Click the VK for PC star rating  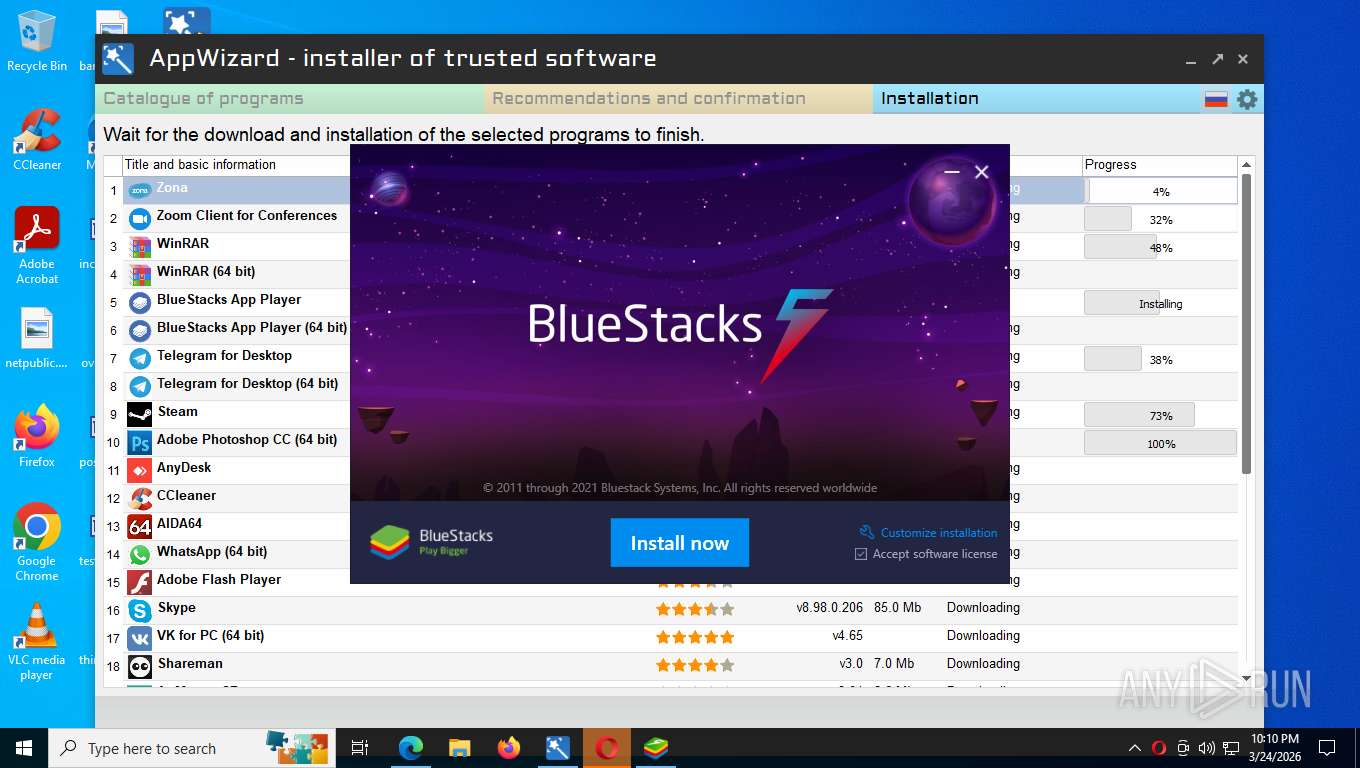[x=695, y=637]
